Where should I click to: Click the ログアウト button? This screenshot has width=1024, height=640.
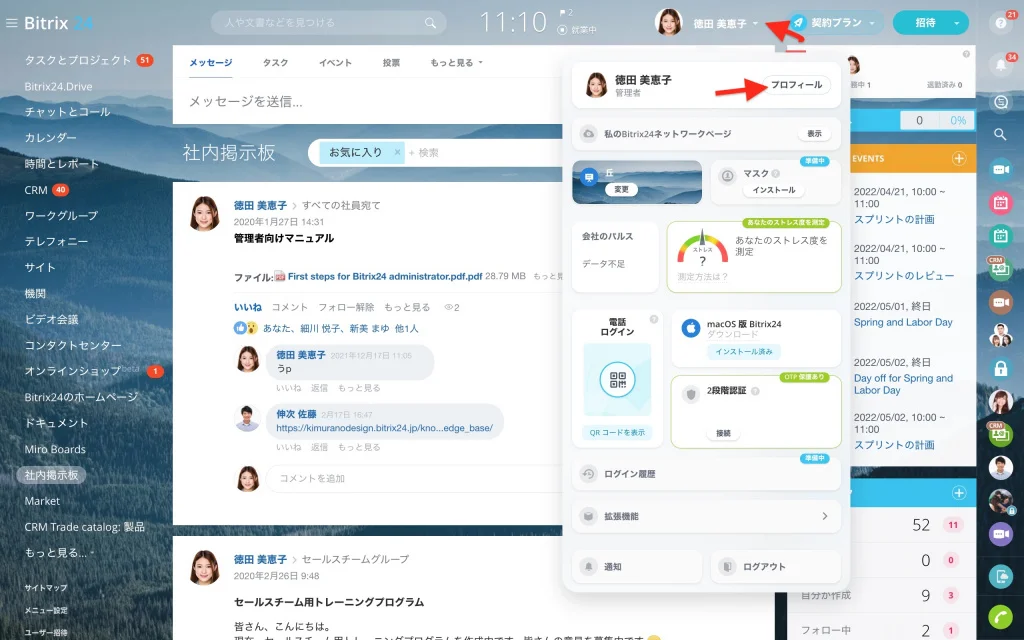pos(775,567)
